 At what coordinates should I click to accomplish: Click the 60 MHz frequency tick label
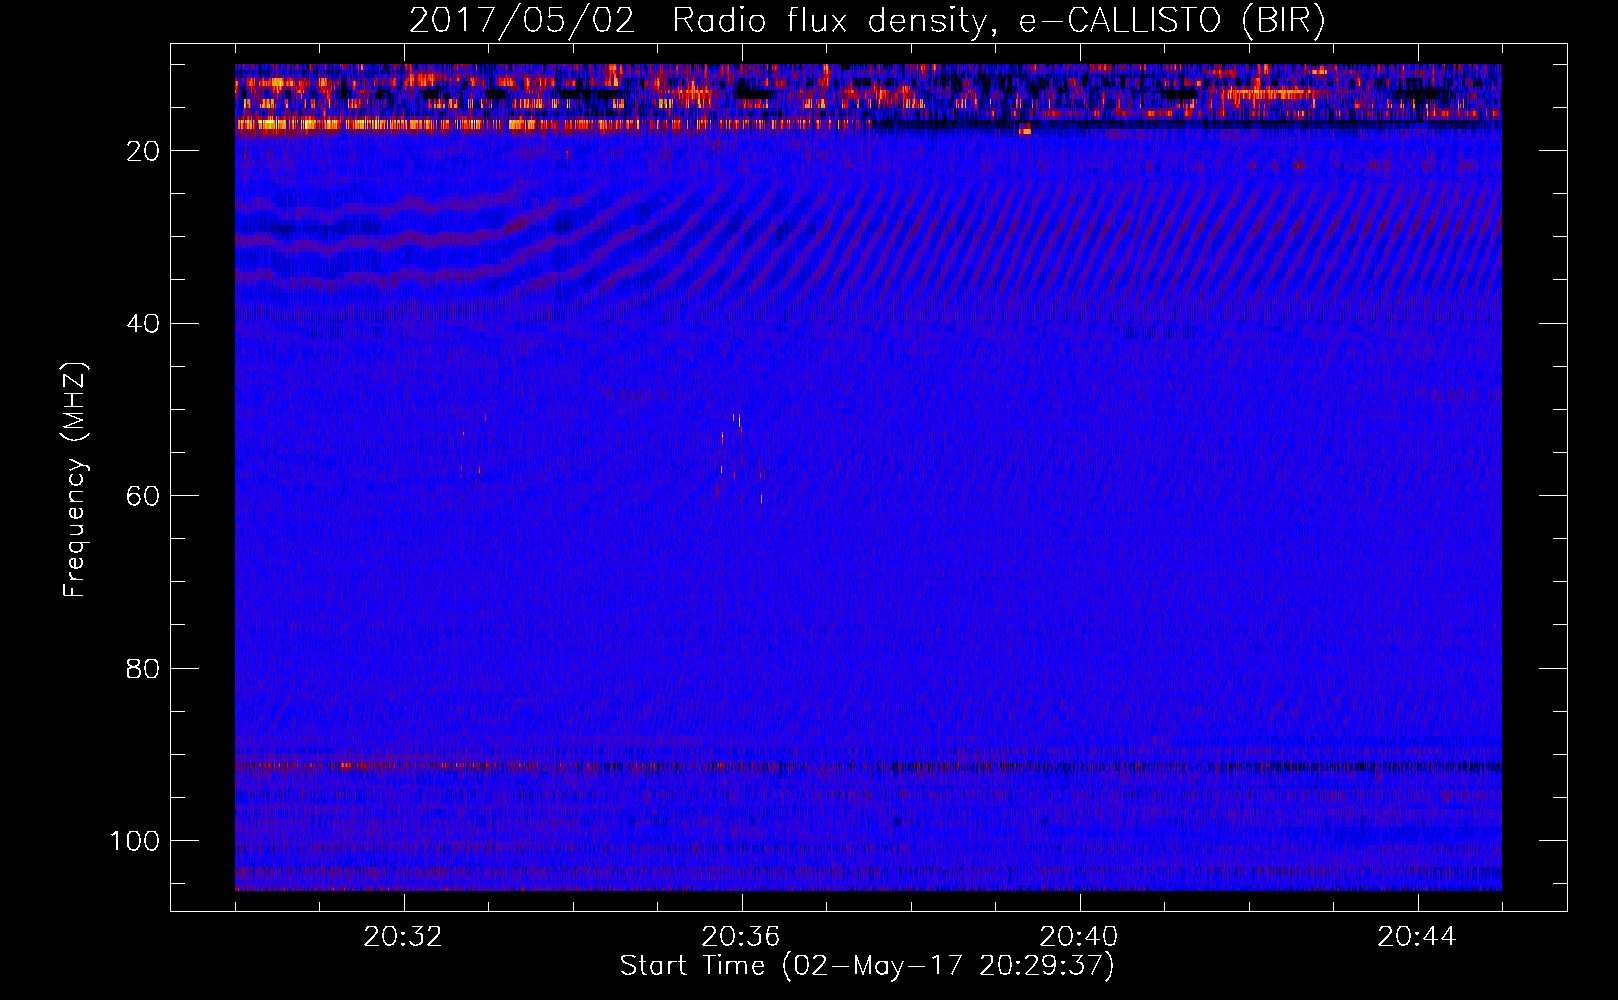[x=143, y=496]
